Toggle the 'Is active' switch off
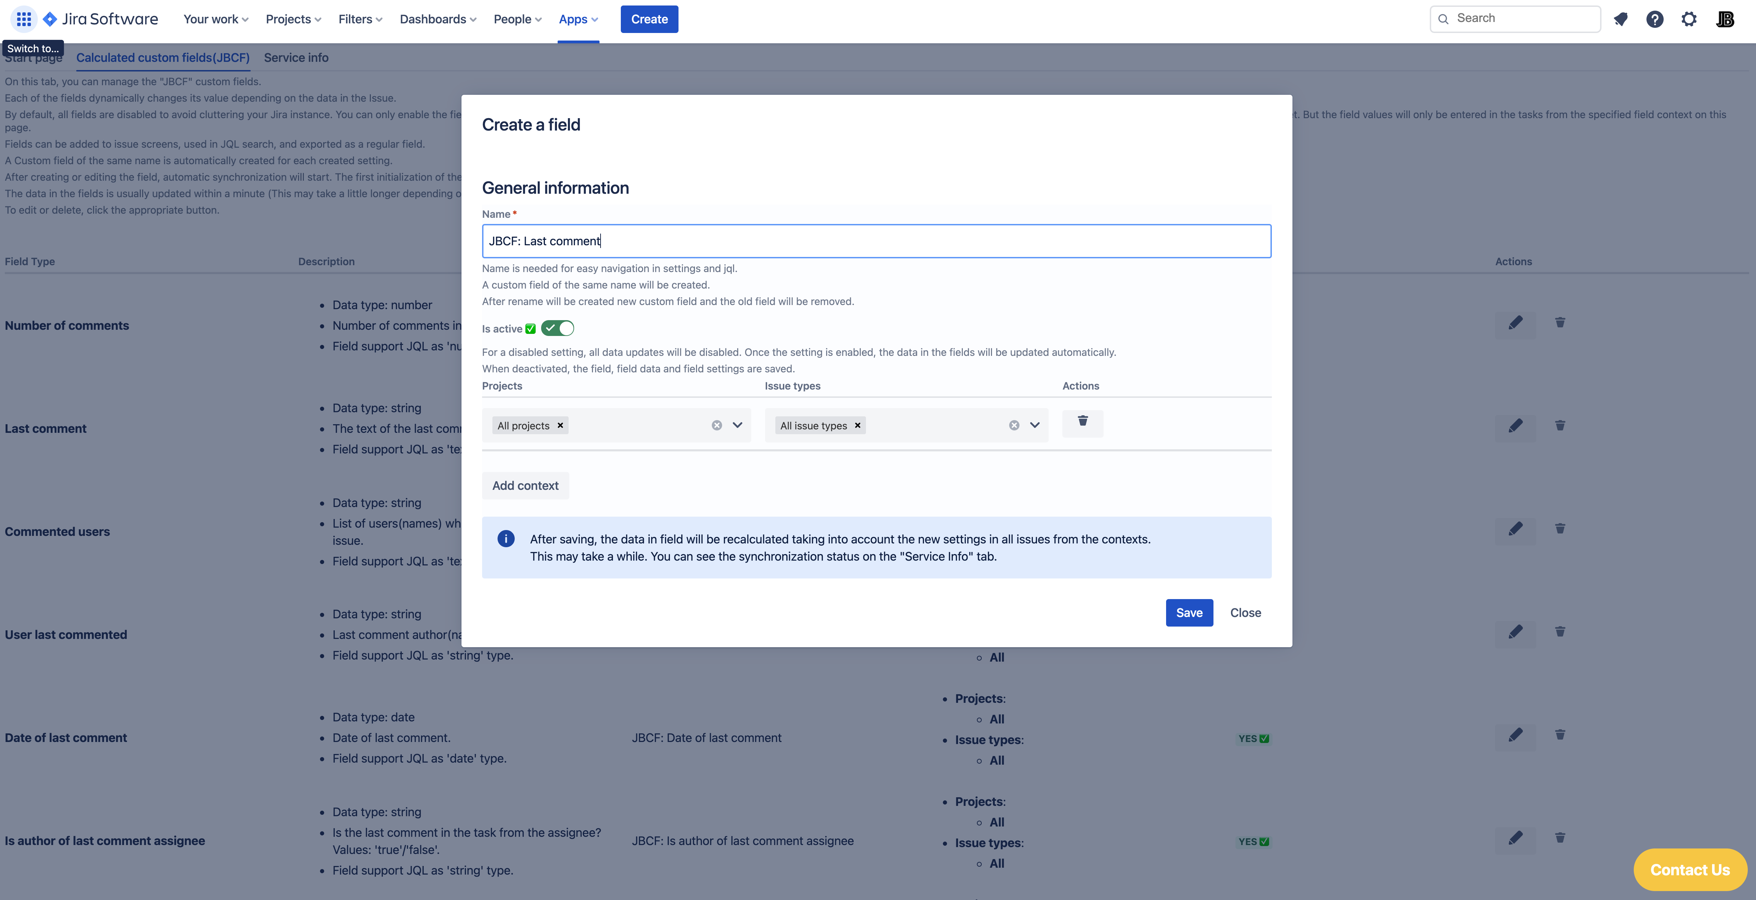The height and width of the screenshot is (900, 1756). tap(558, 328)
